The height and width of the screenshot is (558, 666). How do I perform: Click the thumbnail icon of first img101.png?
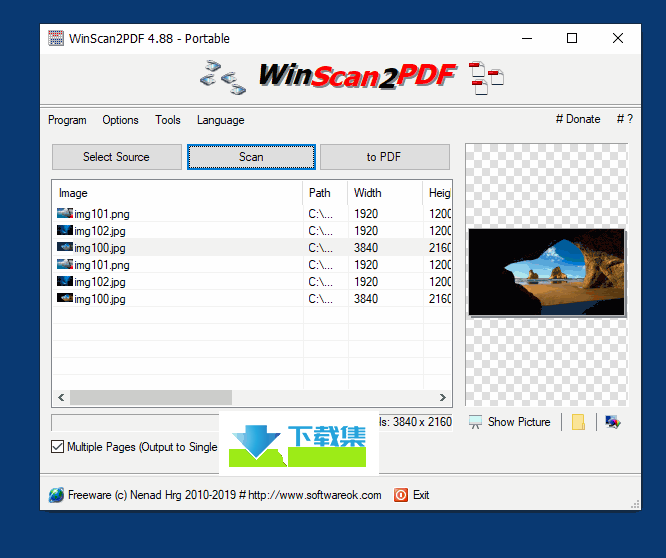coord(65,213)
